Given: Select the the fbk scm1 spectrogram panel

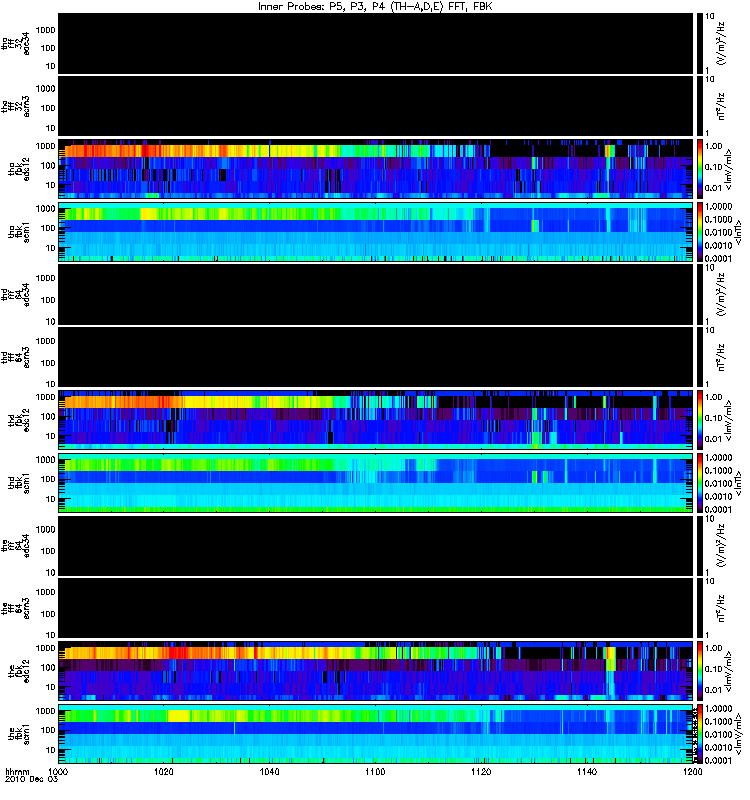Looking at the screenshot, I should pyautogui.click(x=375, y=734).
